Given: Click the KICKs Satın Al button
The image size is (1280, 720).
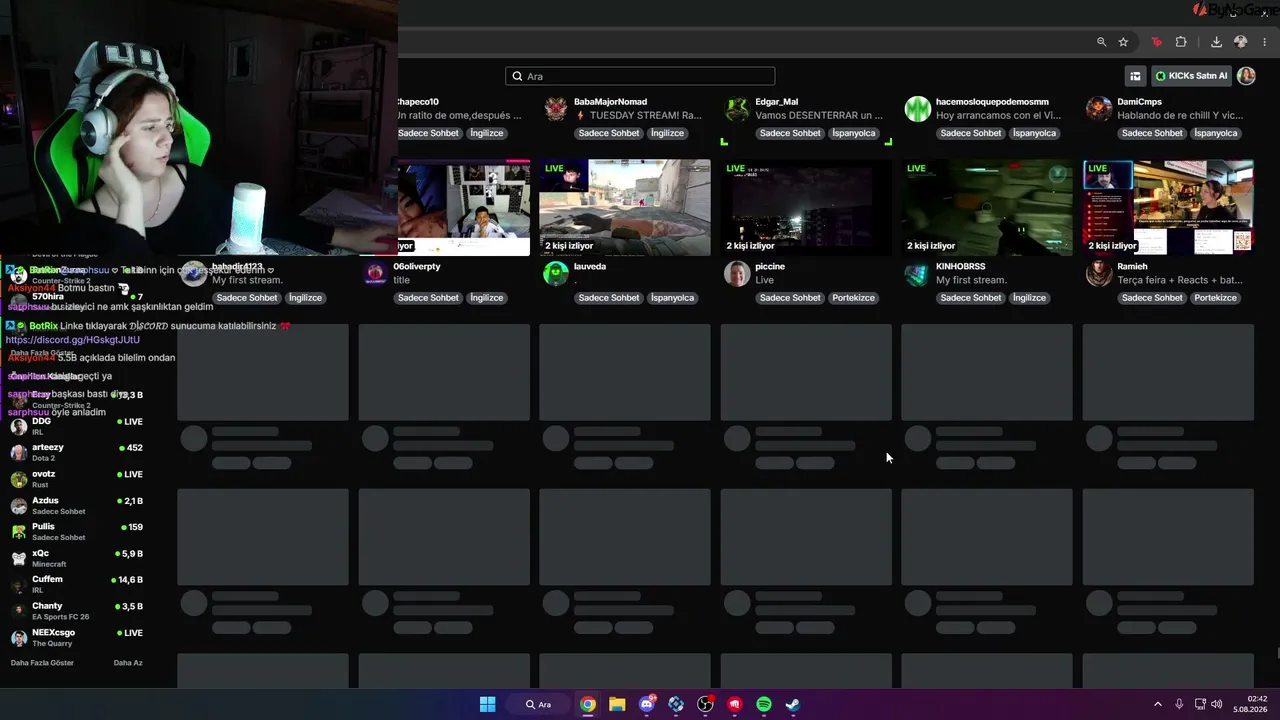Looking at the screenshot, I should (1191, 76).
